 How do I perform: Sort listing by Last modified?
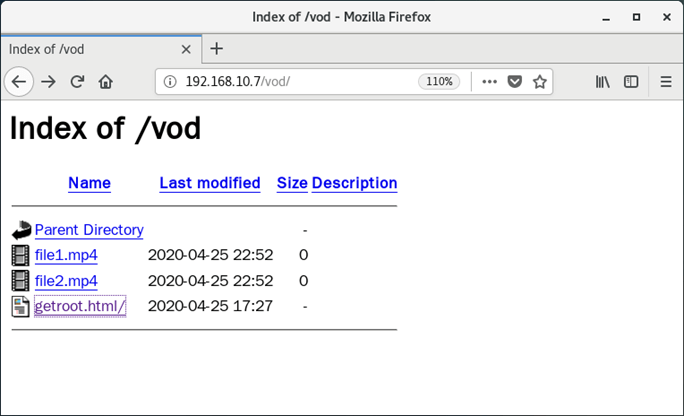click(210, 183)
